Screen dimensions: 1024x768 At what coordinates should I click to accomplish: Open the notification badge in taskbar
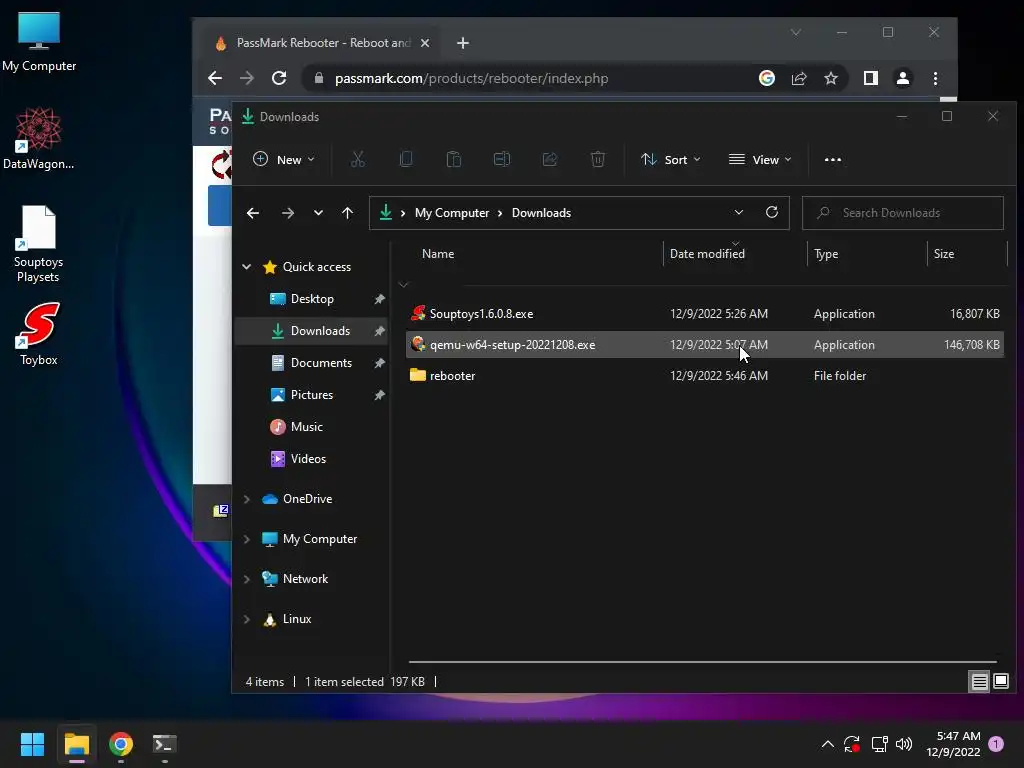coord(996,744)
